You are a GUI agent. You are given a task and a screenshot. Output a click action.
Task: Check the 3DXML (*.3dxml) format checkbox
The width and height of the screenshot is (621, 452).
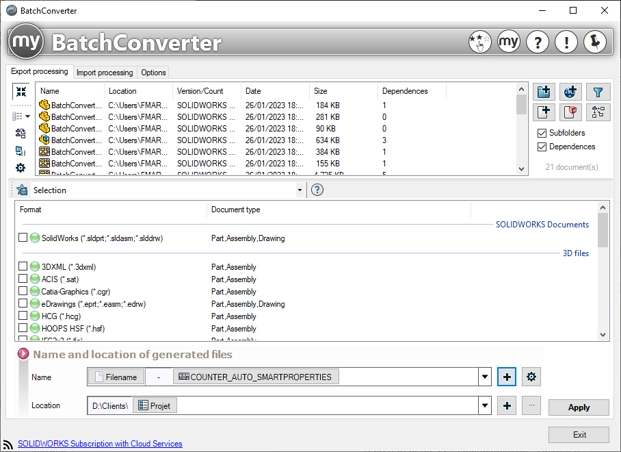point(23,266)
